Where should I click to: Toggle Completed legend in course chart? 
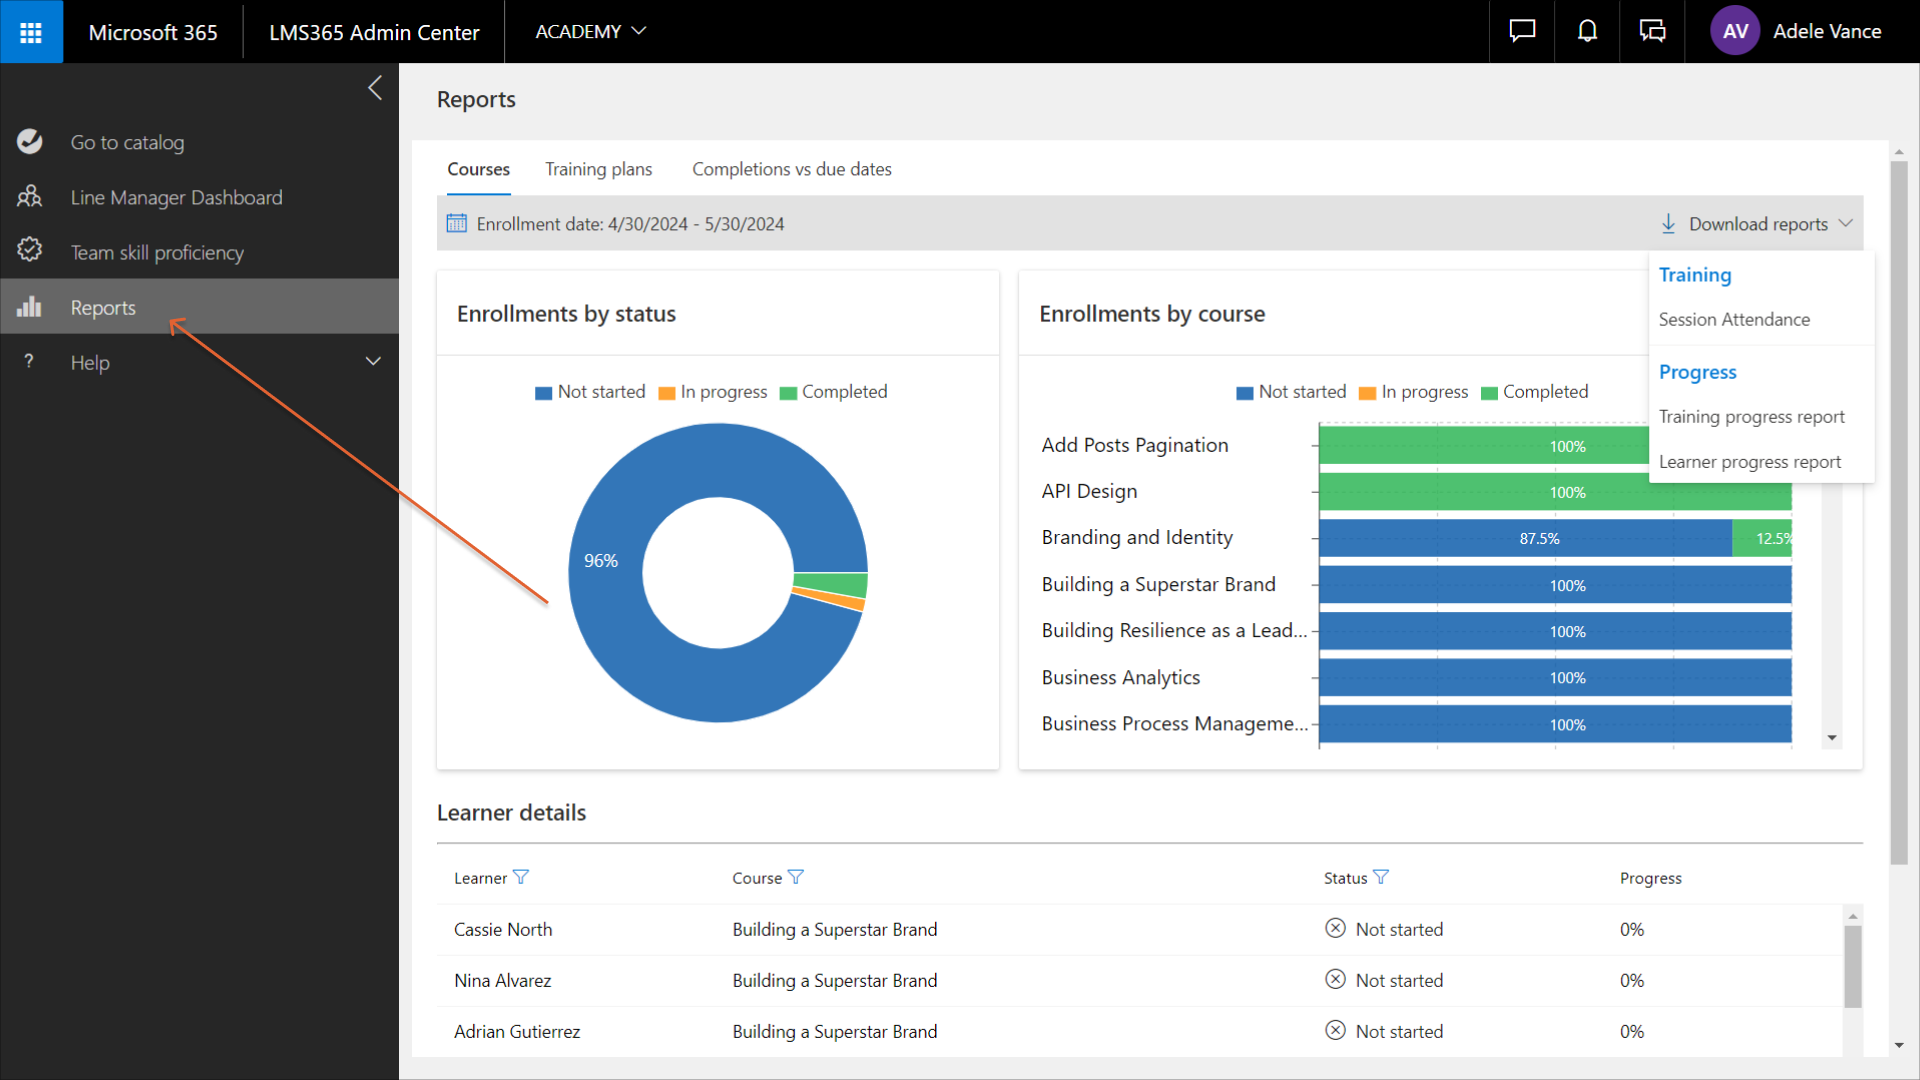1534,392
